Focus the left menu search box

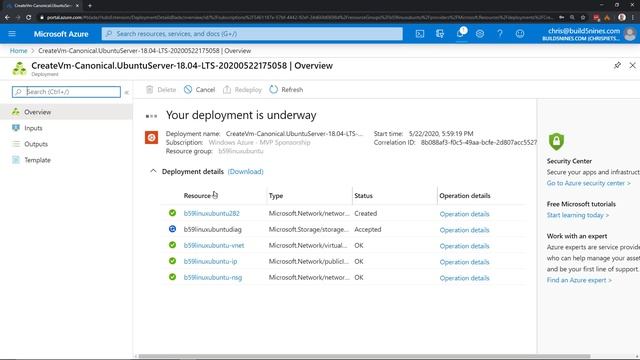(x=66, y=92)
